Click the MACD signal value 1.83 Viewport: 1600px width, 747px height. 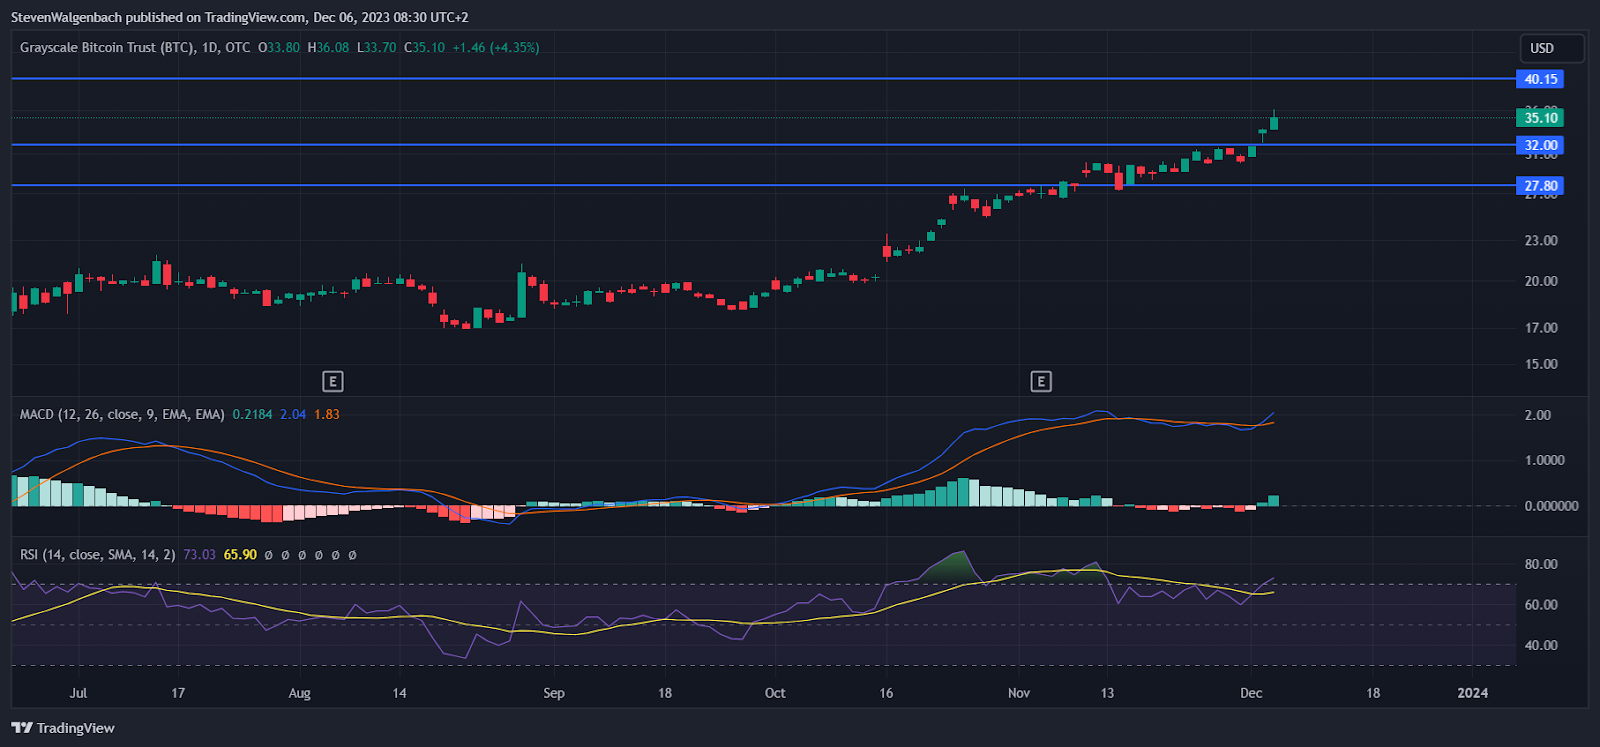tap(327, 414)
